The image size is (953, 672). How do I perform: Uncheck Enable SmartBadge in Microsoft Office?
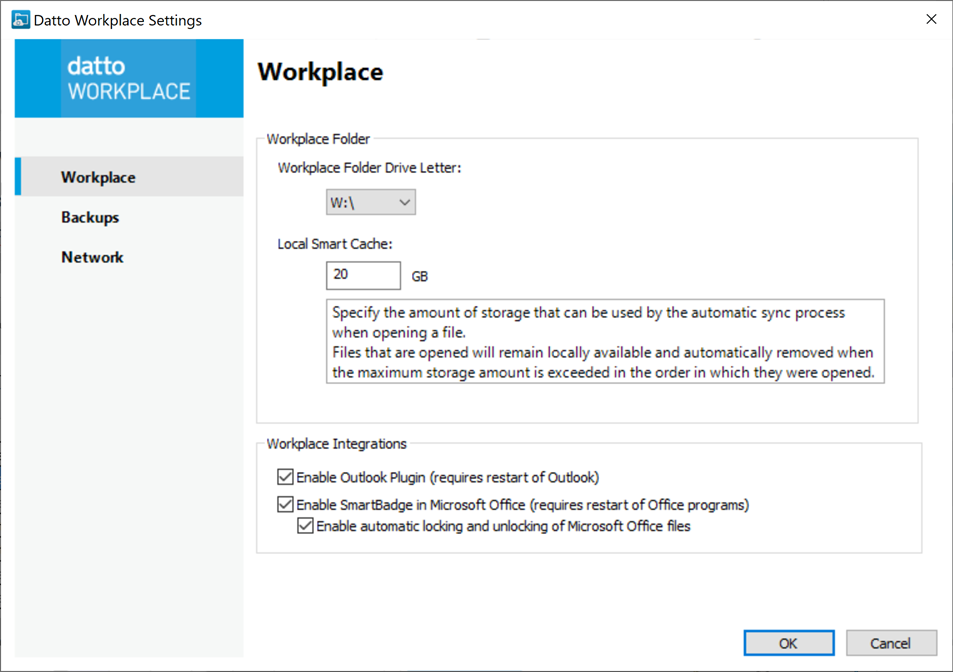[286, 504]
